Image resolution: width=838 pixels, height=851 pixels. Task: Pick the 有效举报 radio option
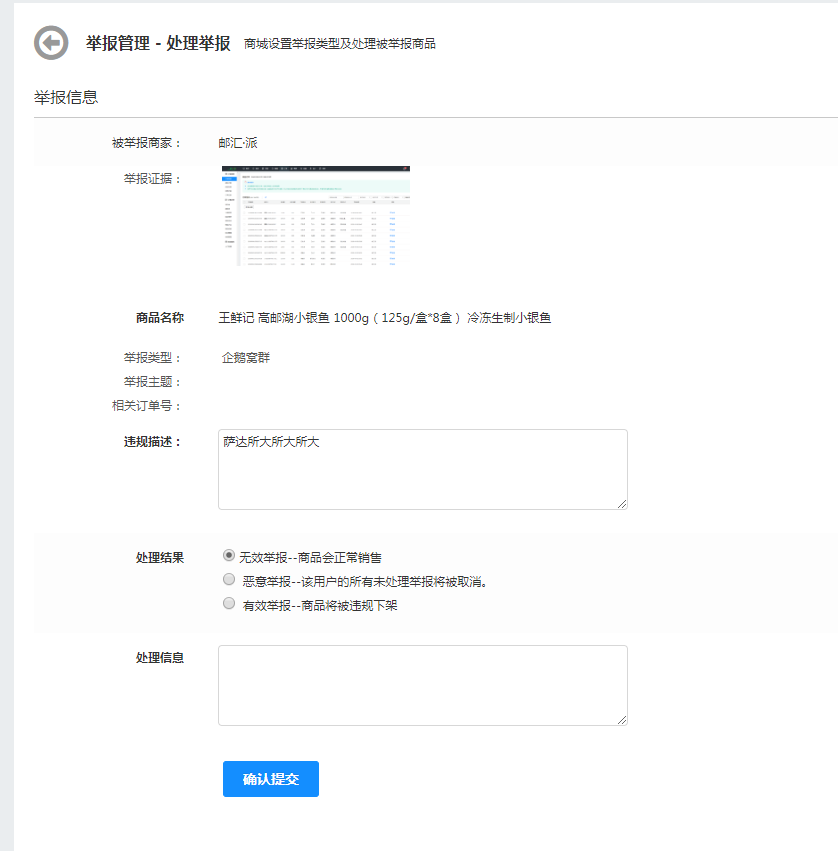click(229, 603)
